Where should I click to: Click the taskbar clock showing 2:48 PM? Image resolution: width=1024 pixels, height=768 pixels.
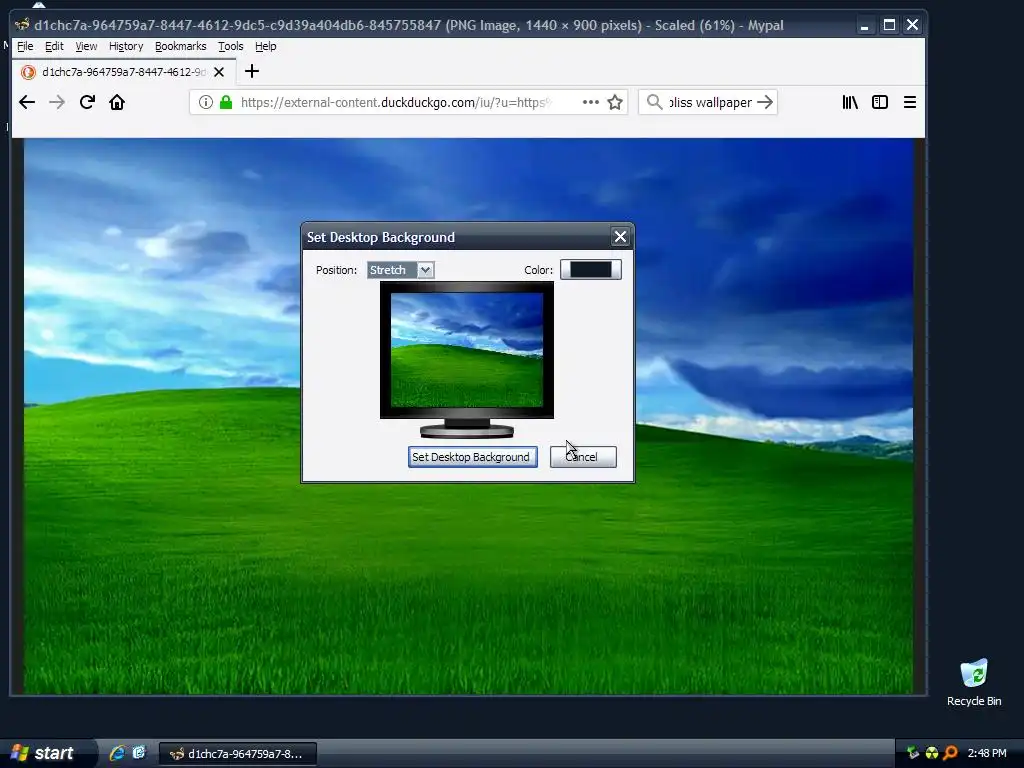coord(987,753)
